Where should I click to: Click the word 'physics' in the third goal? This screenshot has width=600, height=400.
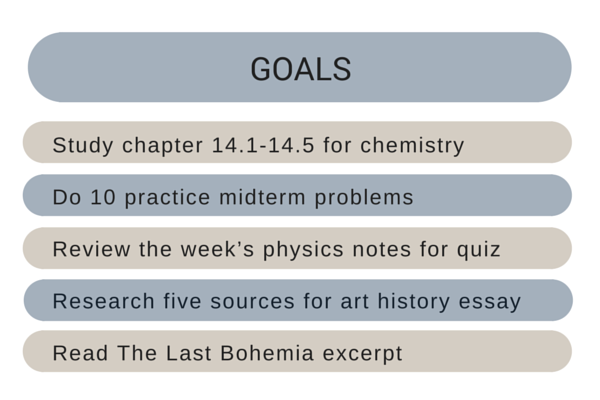click(303, 251)
